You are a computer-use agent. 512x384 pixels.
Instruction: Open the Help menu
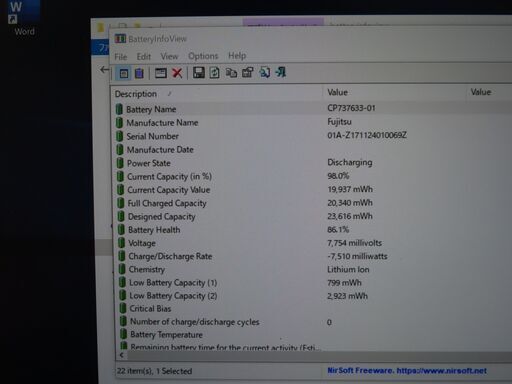click(x=237, y=56)
